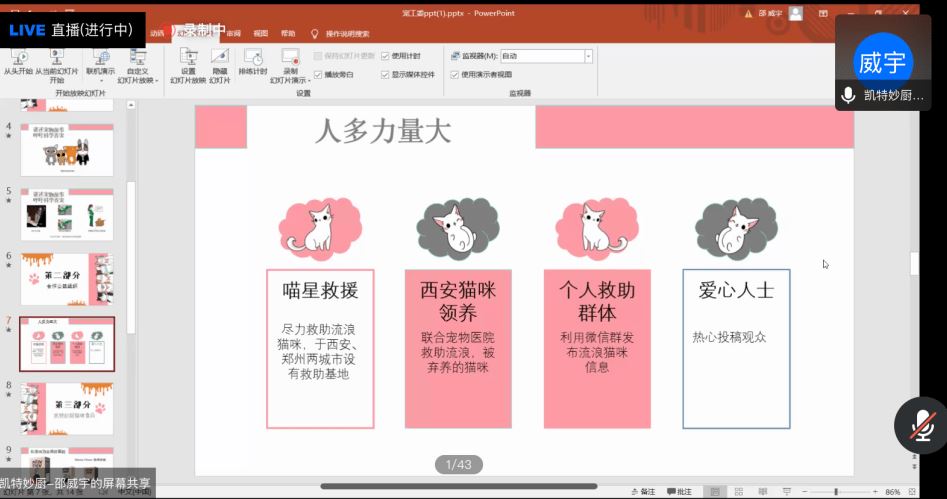947x499 pixels.
Task: Start Slide Show from status bar icon
Action: tap(786, 492)
